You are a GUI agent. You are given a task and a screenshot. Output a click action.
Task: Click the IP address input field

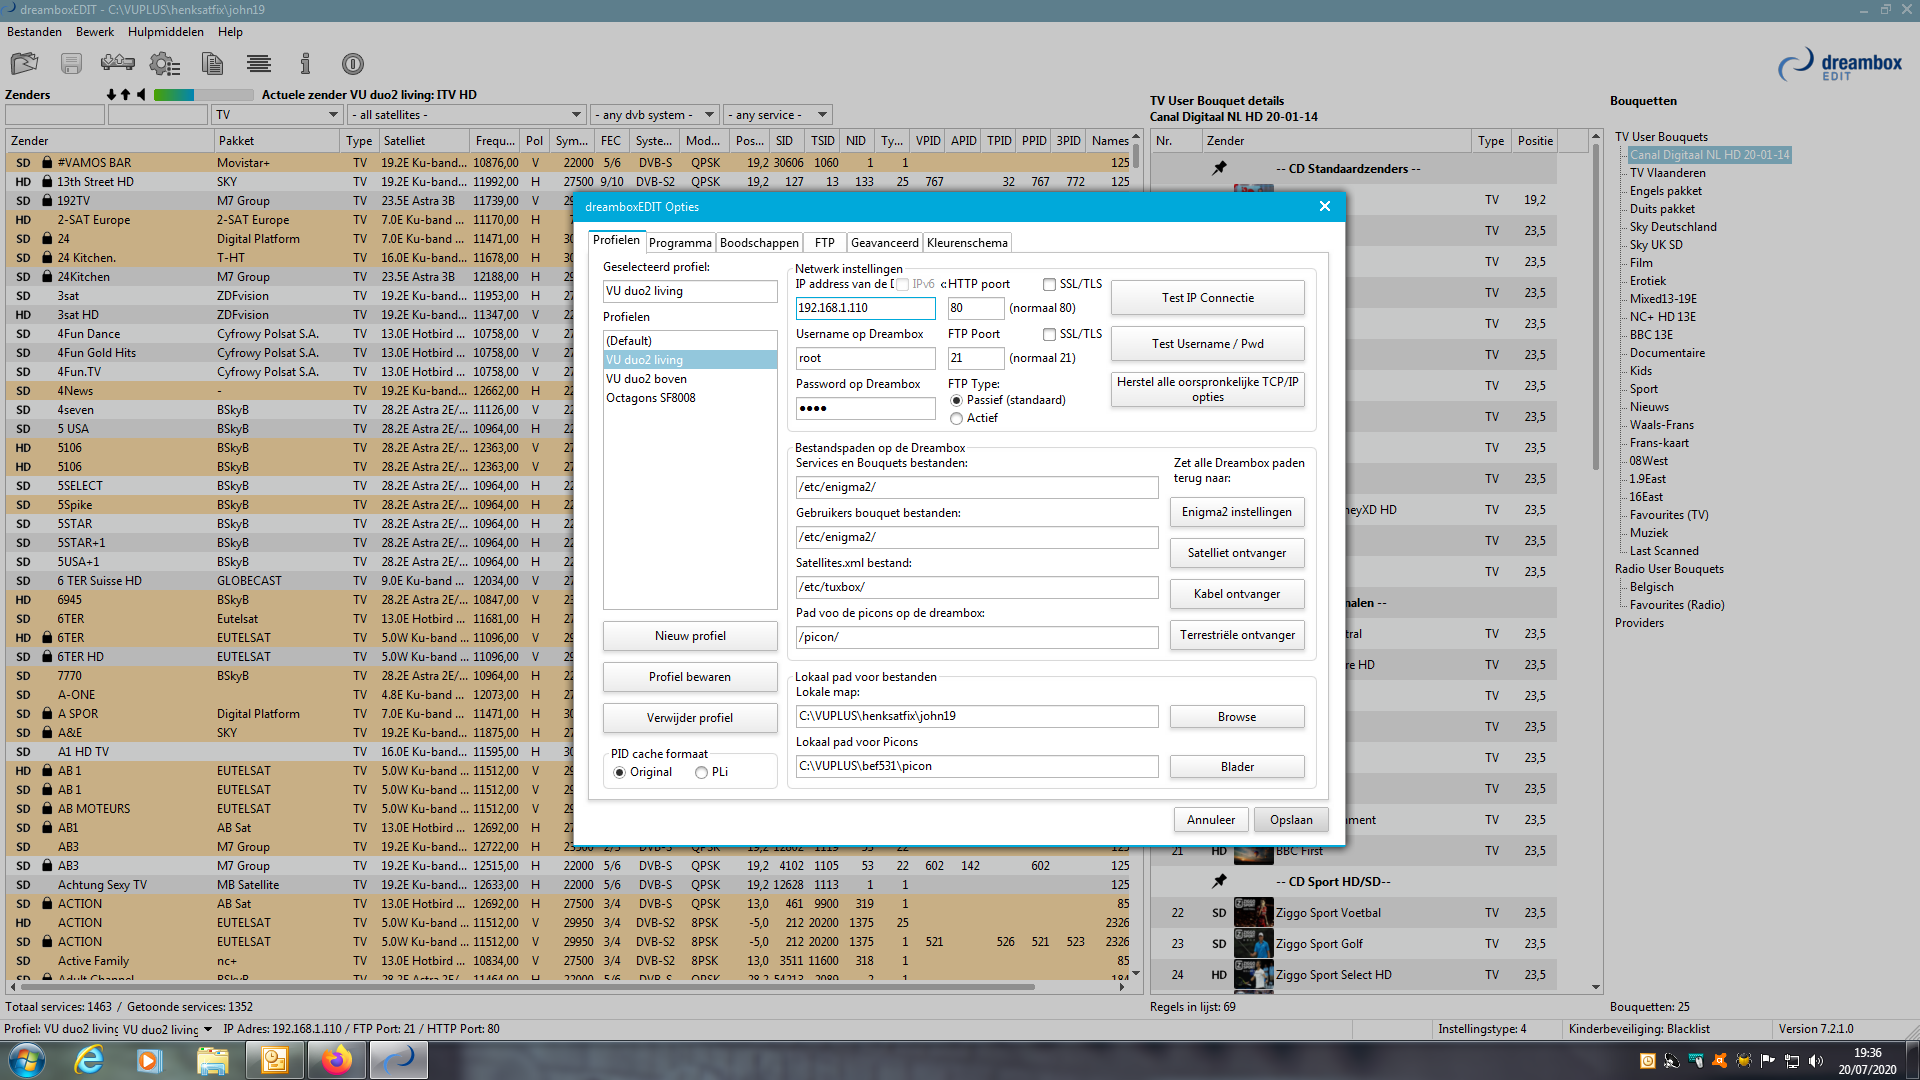point(865,308)
